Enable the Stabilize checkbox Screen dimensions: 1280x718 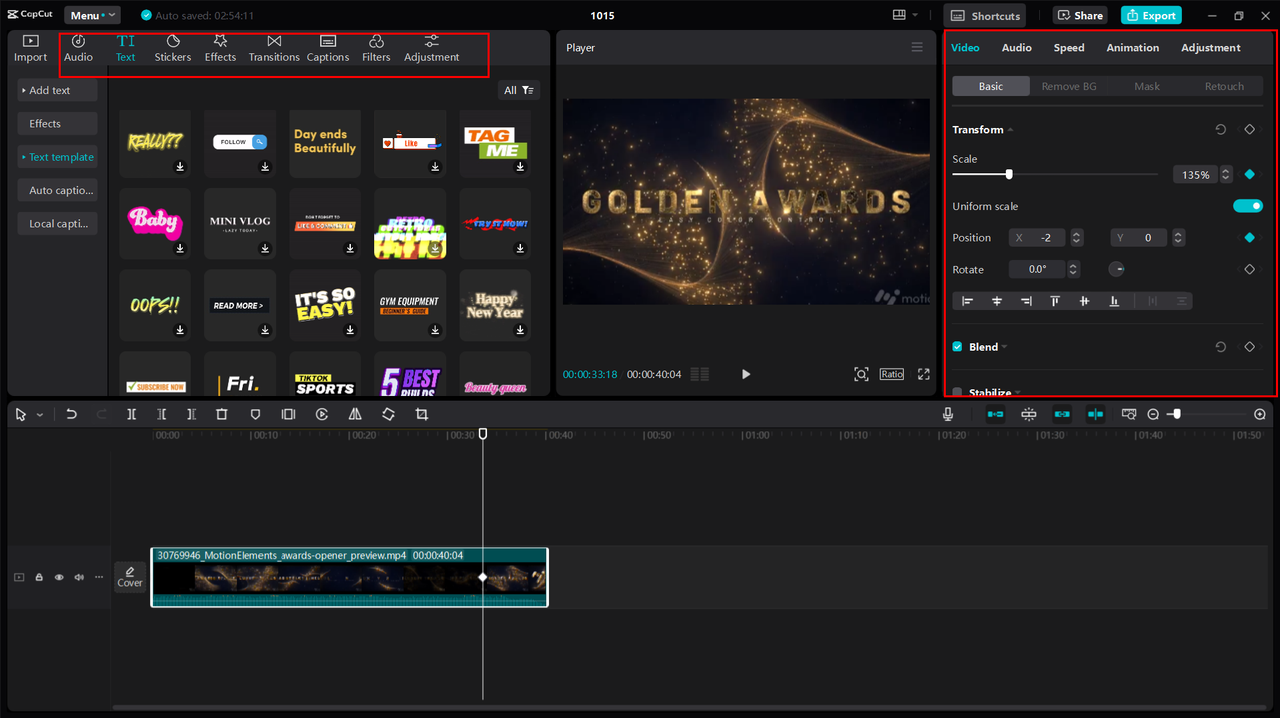click(957, 393)
